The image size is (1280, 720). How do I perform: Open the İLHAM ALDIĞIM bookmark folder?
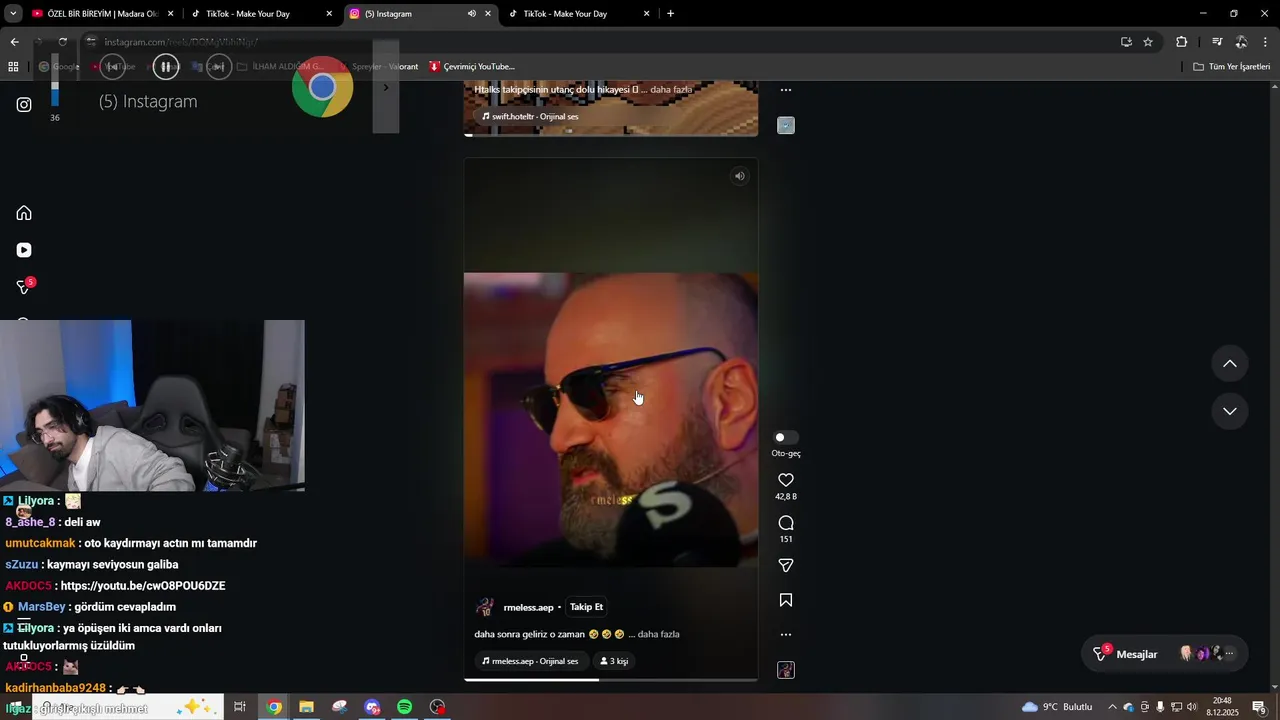pyautogui.click(x=280, y=67)
